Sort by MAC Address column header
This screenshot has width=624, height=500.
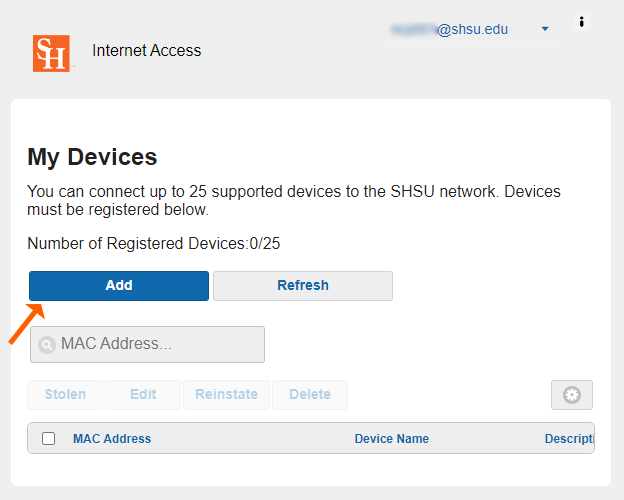[x=112, y=438]
